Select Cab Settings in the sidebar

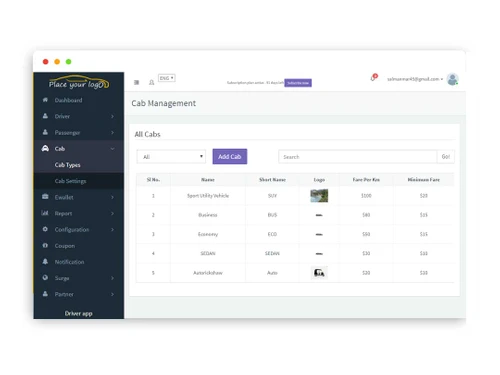pyautogui.click(x=70, y=181)
